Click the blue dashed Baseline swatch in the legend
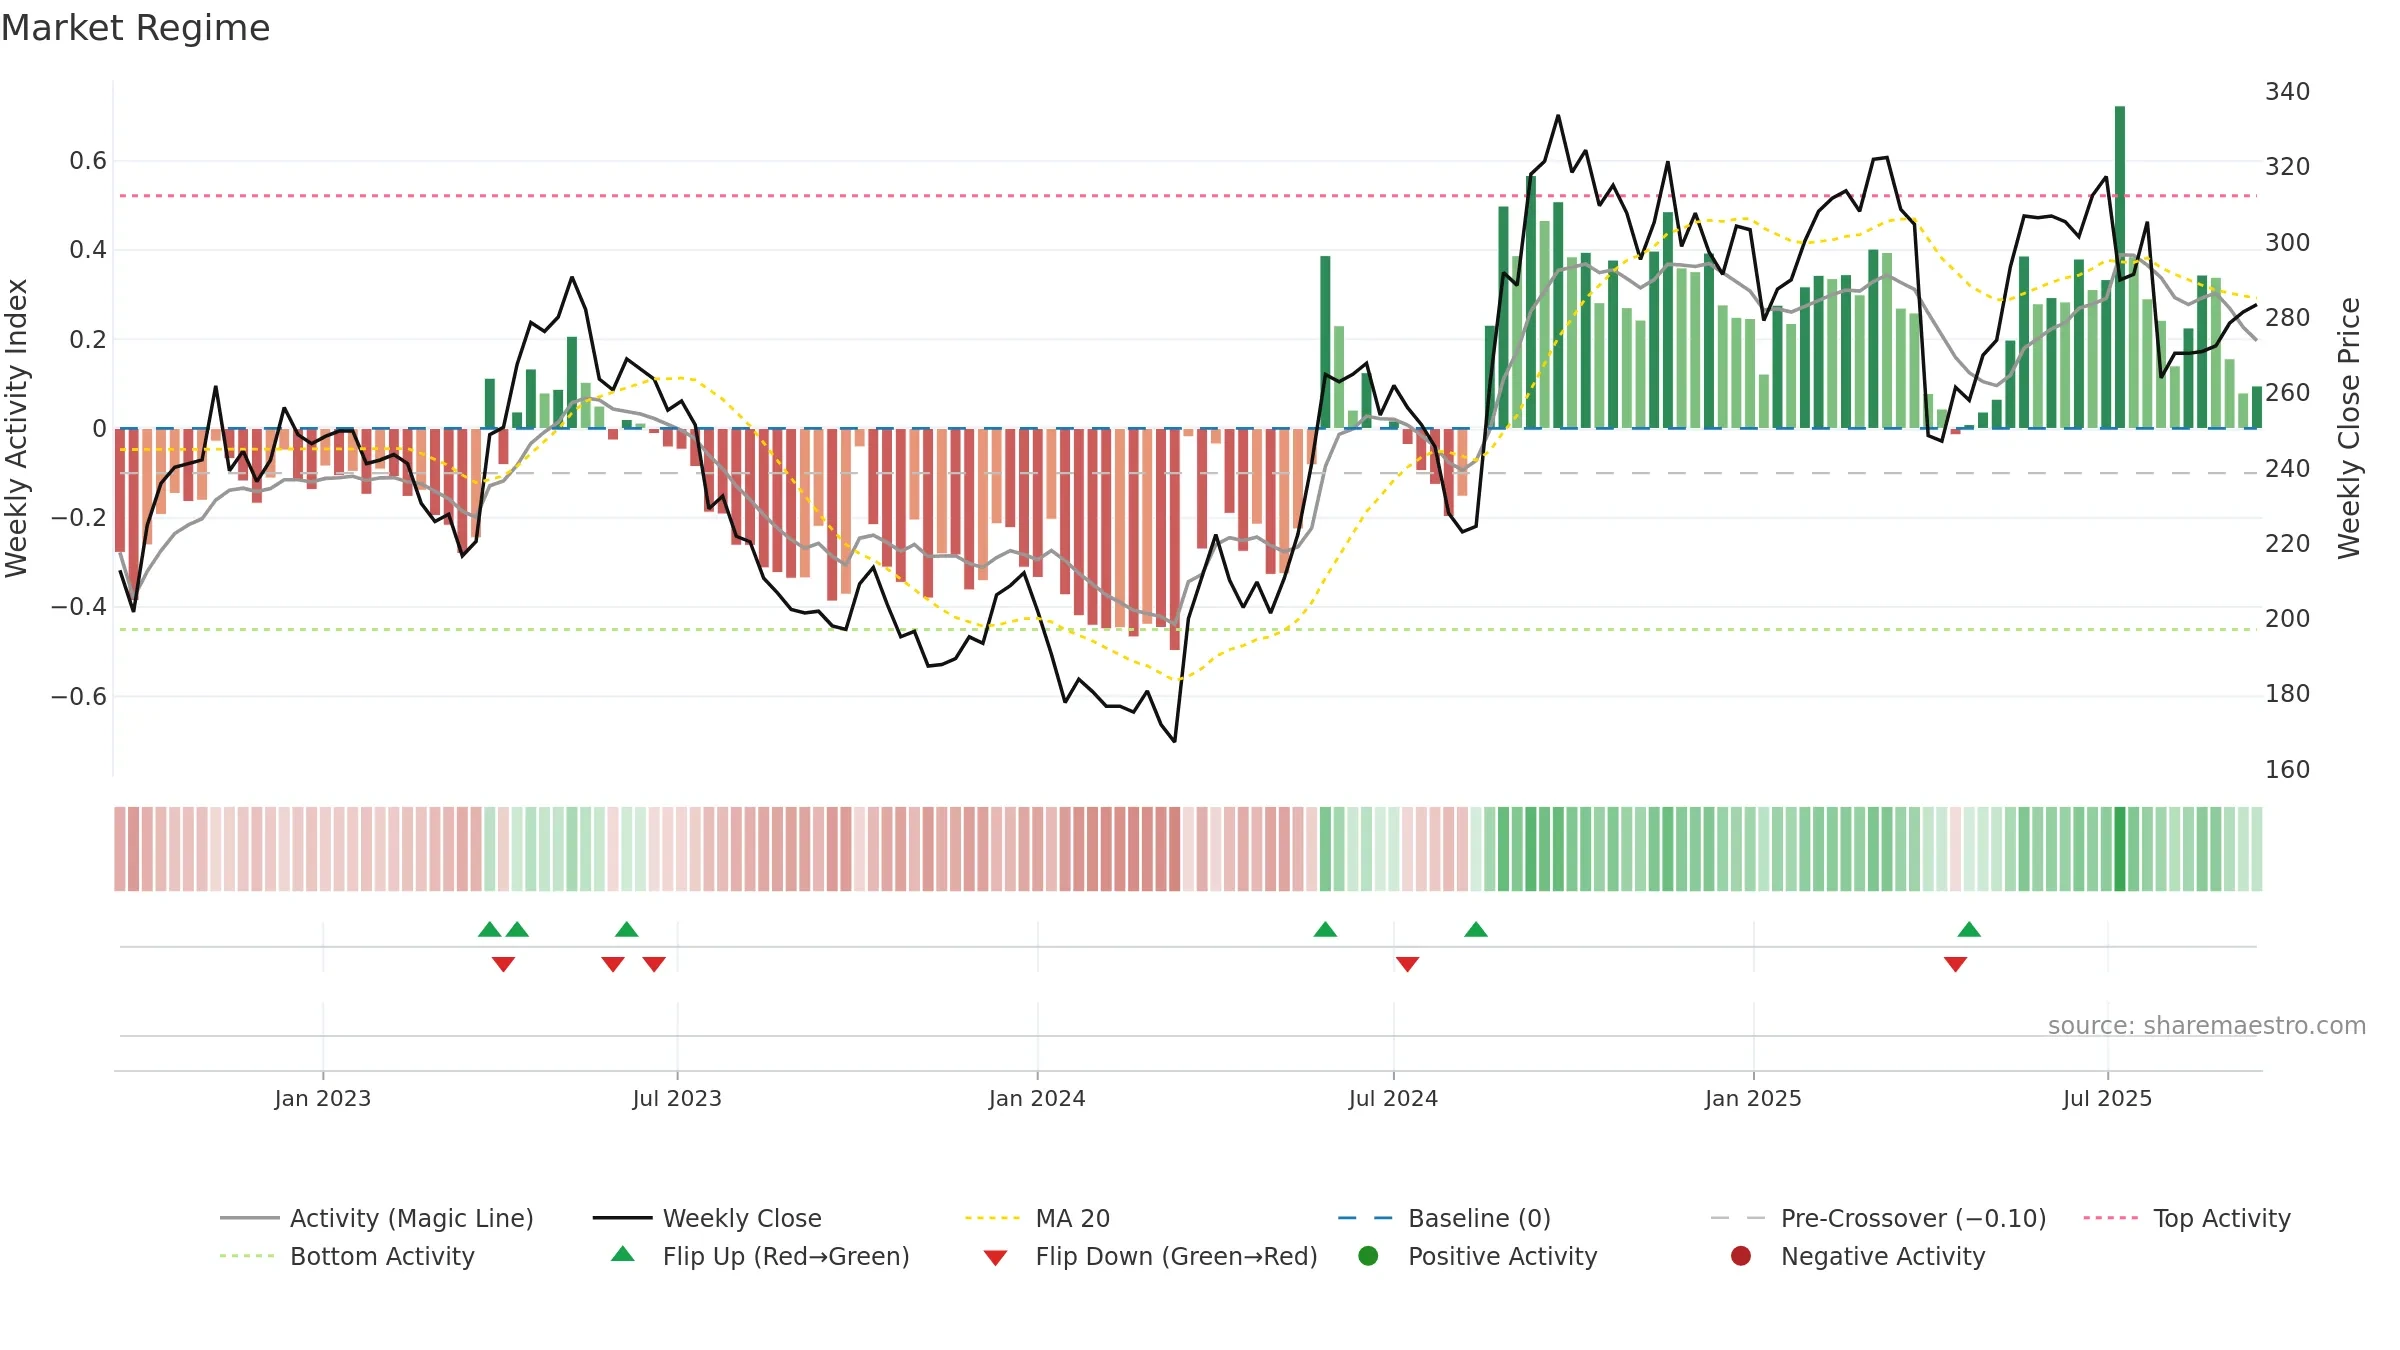The image size is (2400, 1350). tap(1365, 1218)
